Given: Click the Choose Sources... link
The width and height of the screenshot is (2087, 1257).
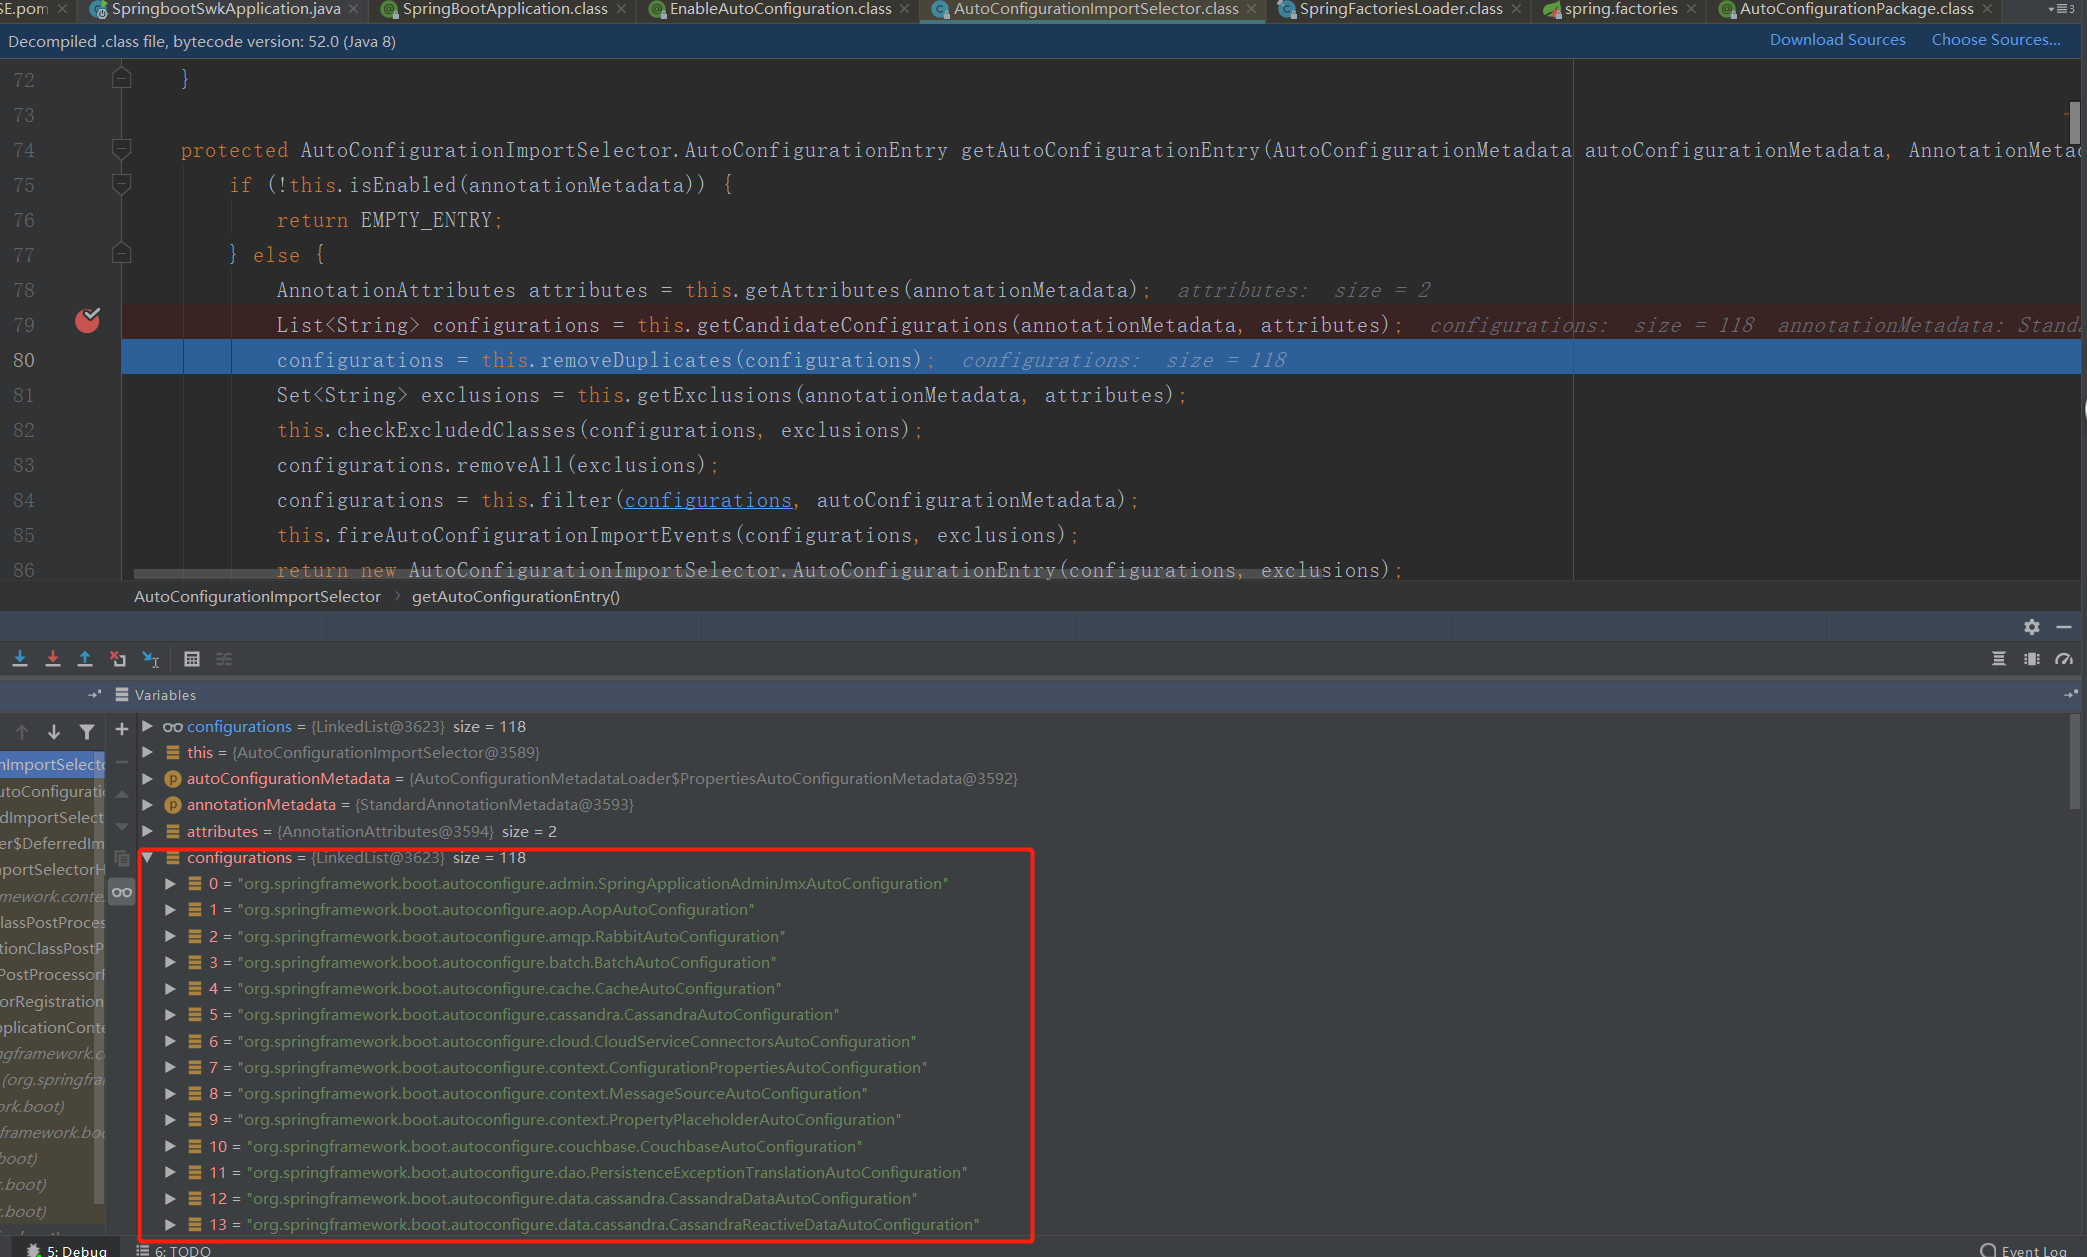Looking at the screenshot, I should [1996, 40].
